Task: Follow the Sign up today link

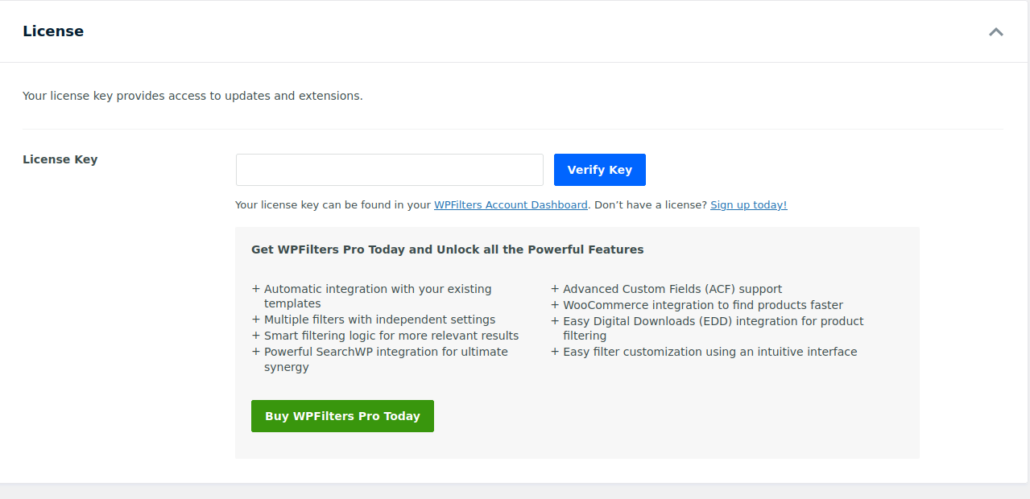Action: click(748, 205)
